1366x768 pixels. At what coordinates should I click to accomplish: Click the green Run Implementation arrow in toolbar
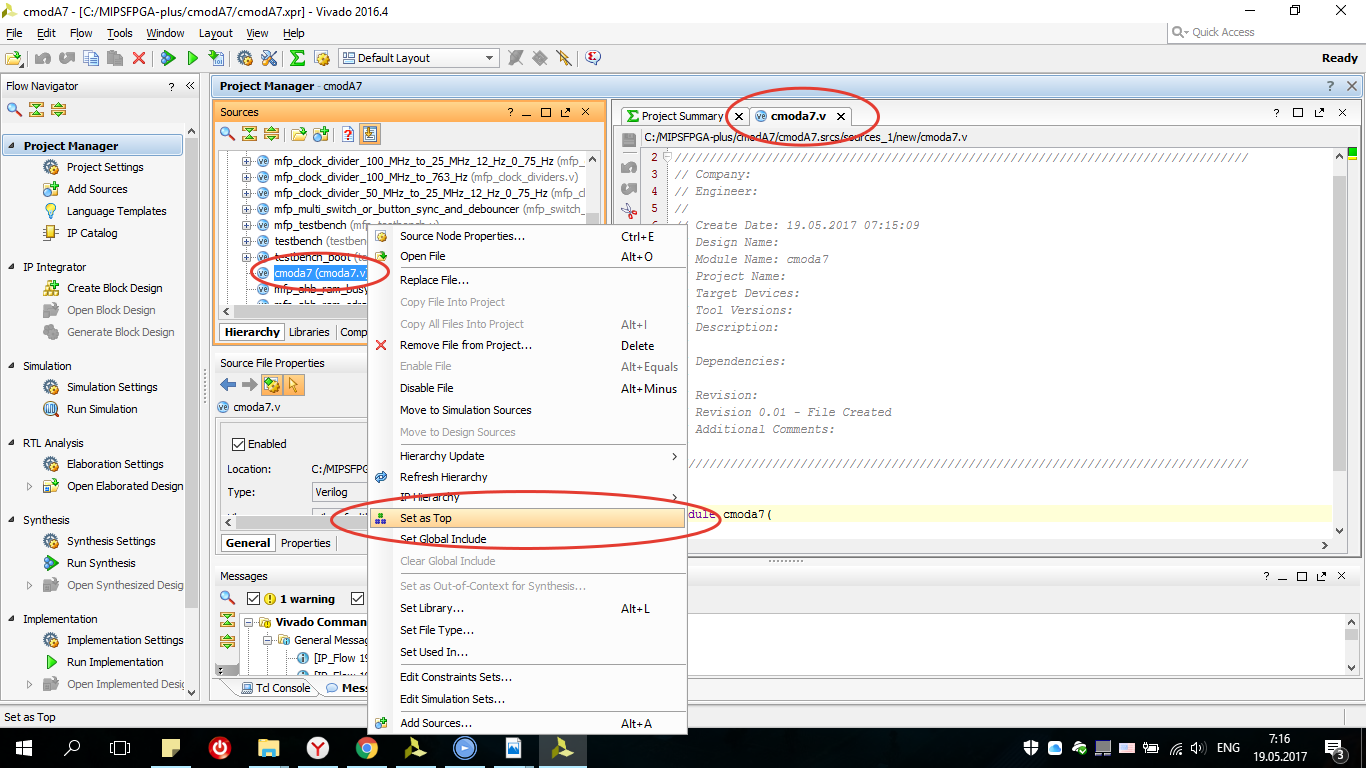[x=193, y=59]
